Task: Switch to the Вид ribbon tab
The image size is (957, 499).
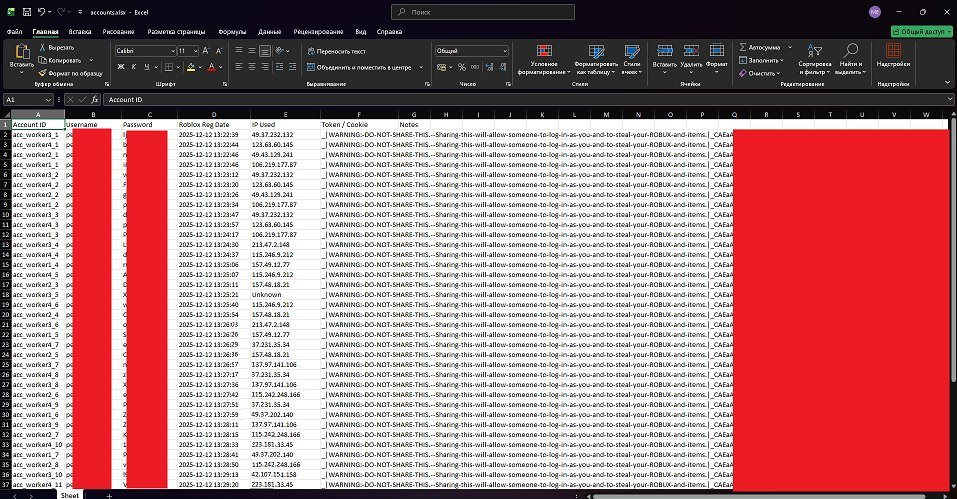Action: click(x=361, y=32)
